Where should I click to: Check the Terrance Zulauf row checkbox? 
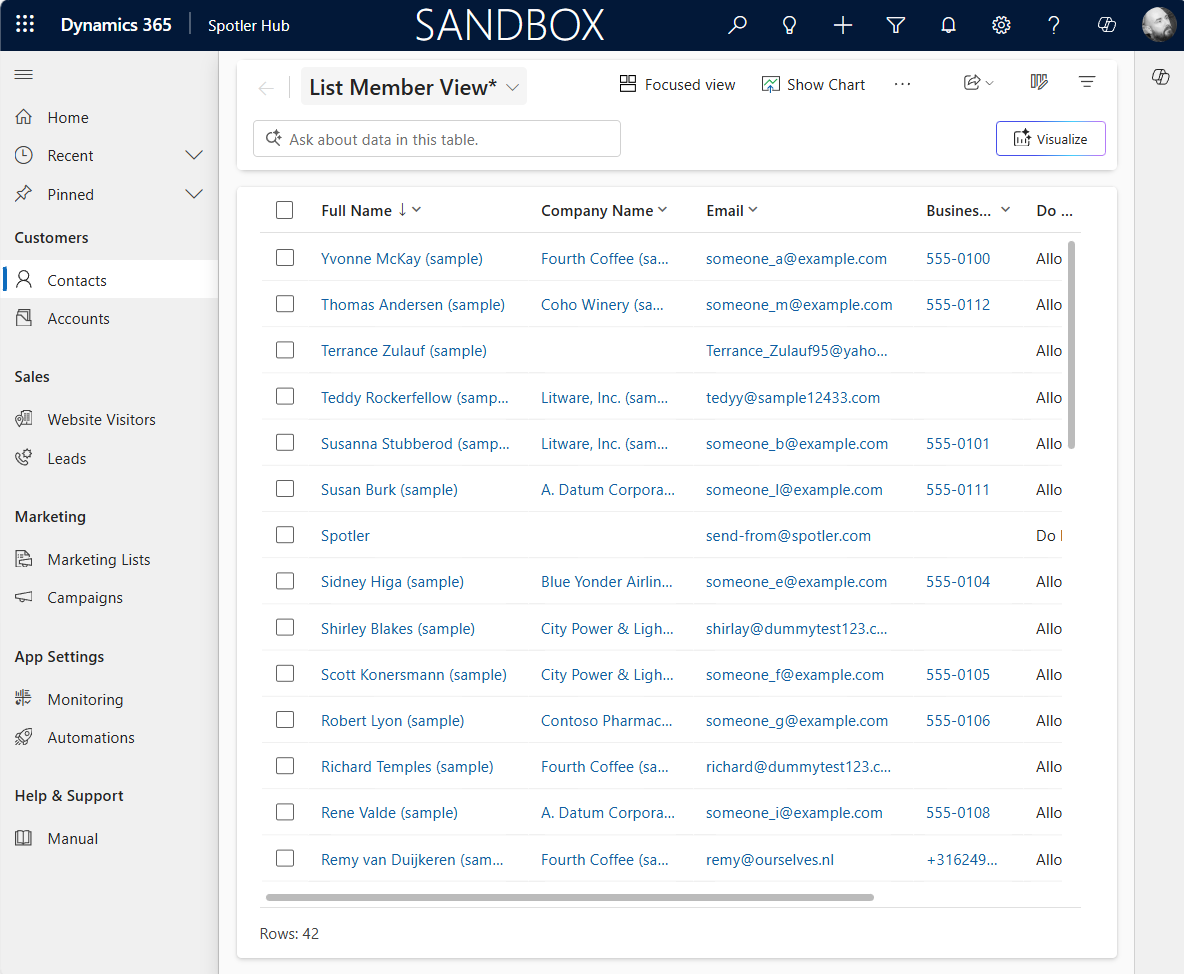point(285,350)
